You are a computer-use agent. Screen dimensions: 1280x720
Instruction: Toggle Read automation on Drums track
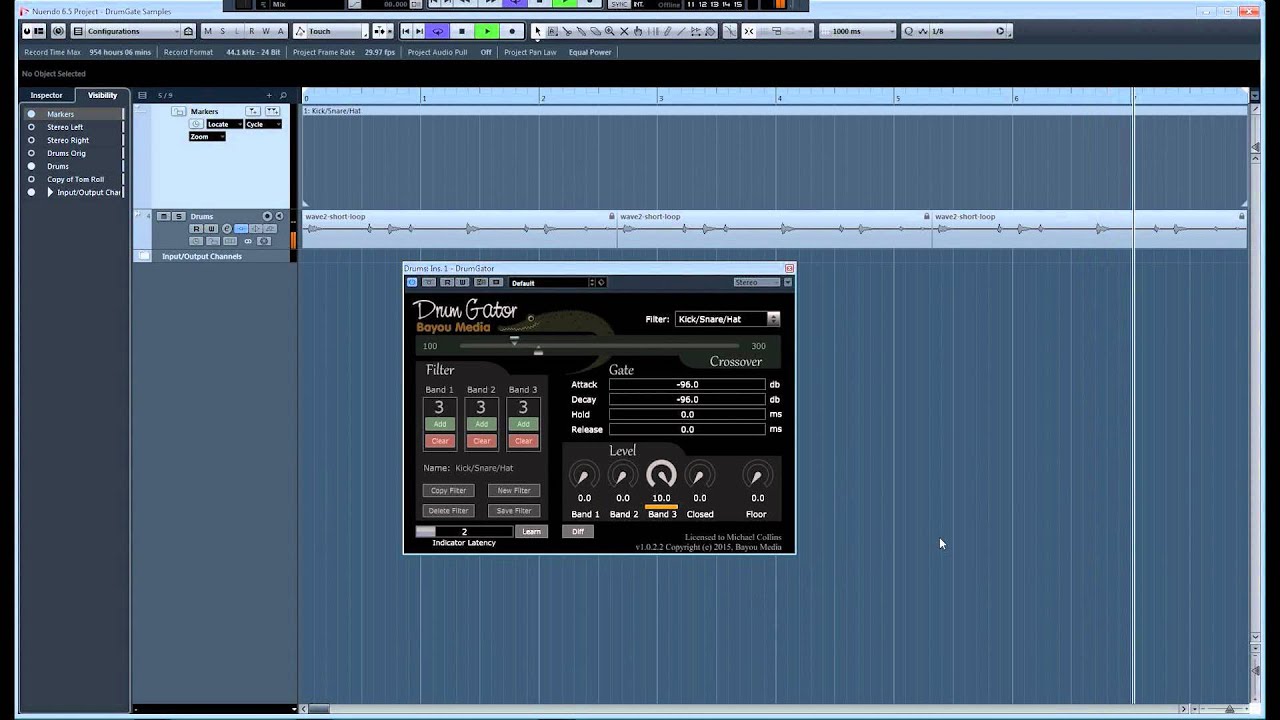tap(197, 229)
